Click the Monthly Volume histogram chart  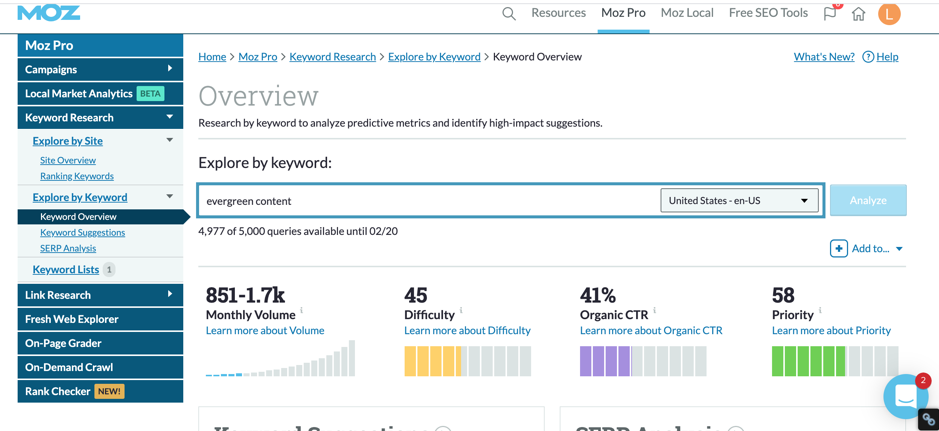point(280,359)
